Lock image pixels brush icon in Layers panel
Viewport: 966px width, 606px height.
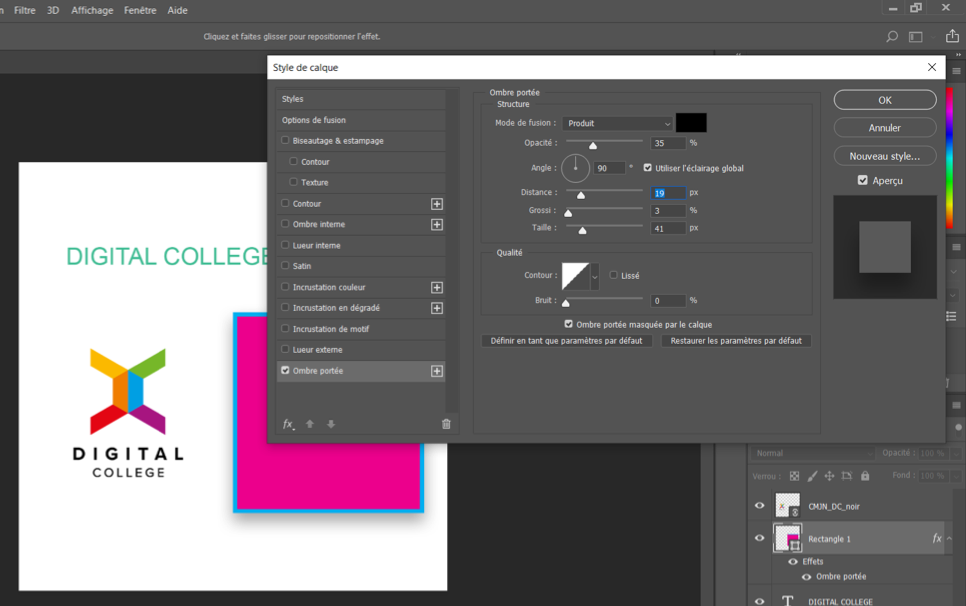[812, 476]
